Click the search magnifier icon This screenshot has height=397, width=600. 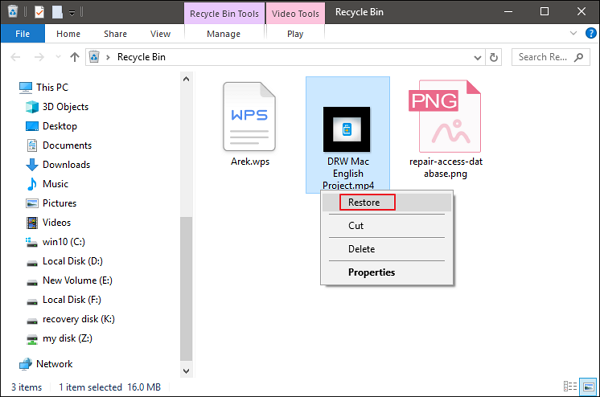579,57
